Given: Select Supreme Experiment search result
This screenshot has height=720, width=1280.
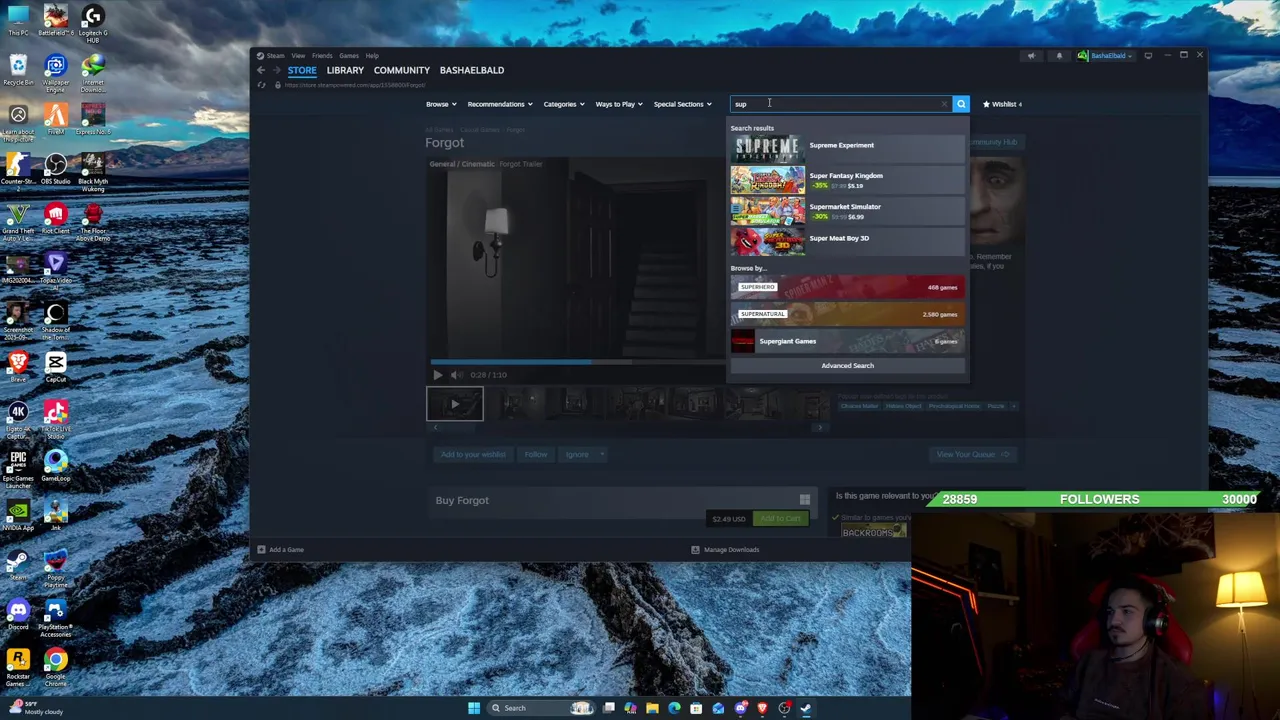Looking at the screenshot, I should (848, 148).
